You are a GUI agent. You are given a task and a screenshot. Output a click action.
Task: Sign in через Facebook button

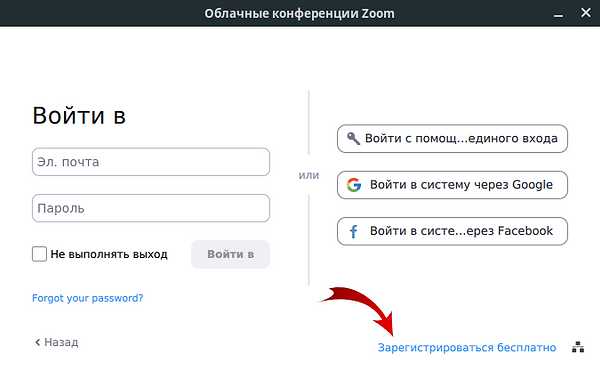(452, 231)
